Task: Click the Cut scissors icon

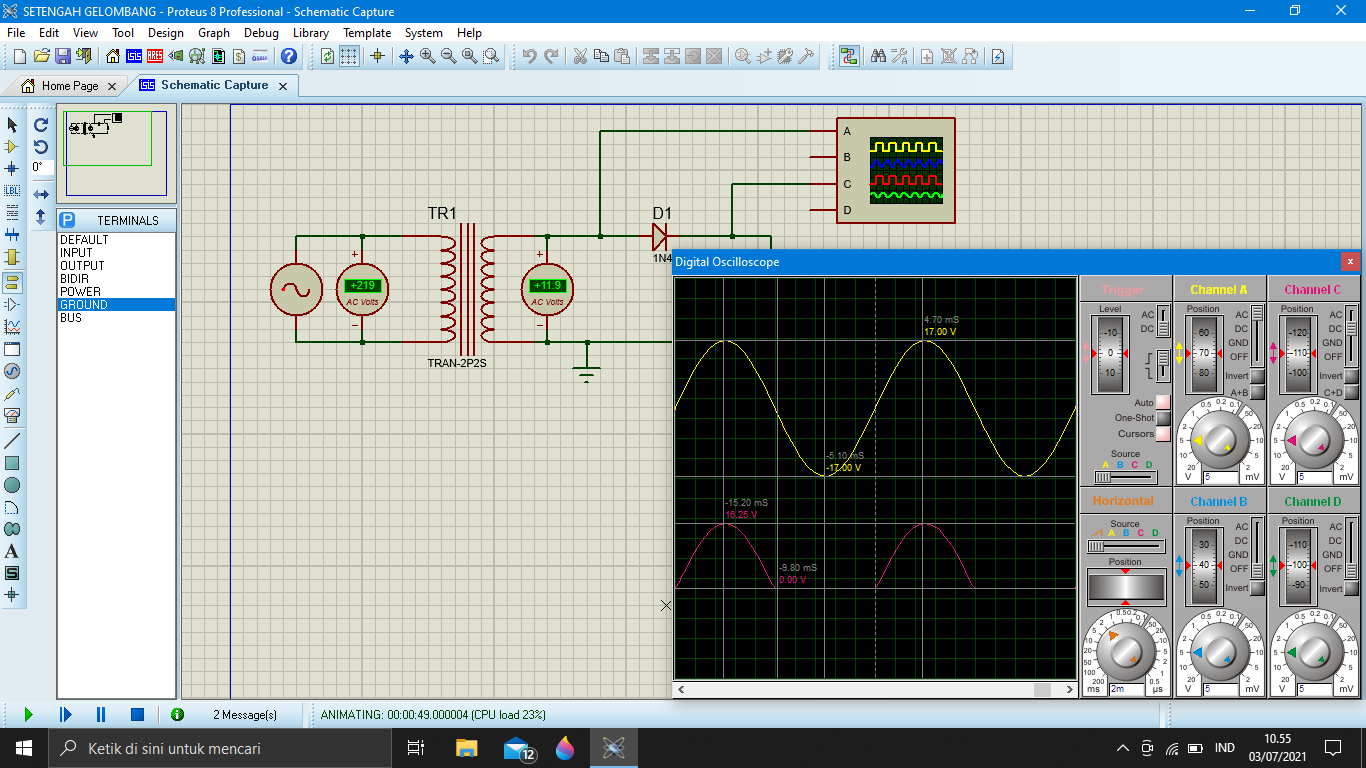Action: (x=579, y=56)
